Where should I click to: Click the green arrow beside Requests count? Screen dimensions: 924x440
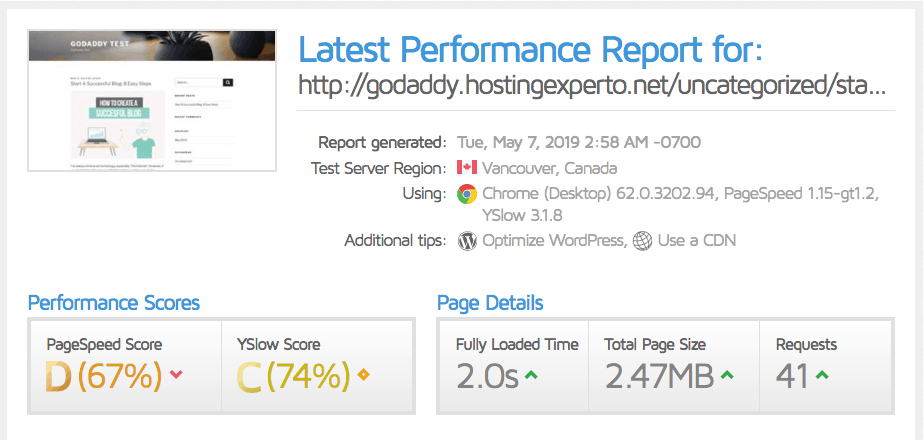coord(822,374)
